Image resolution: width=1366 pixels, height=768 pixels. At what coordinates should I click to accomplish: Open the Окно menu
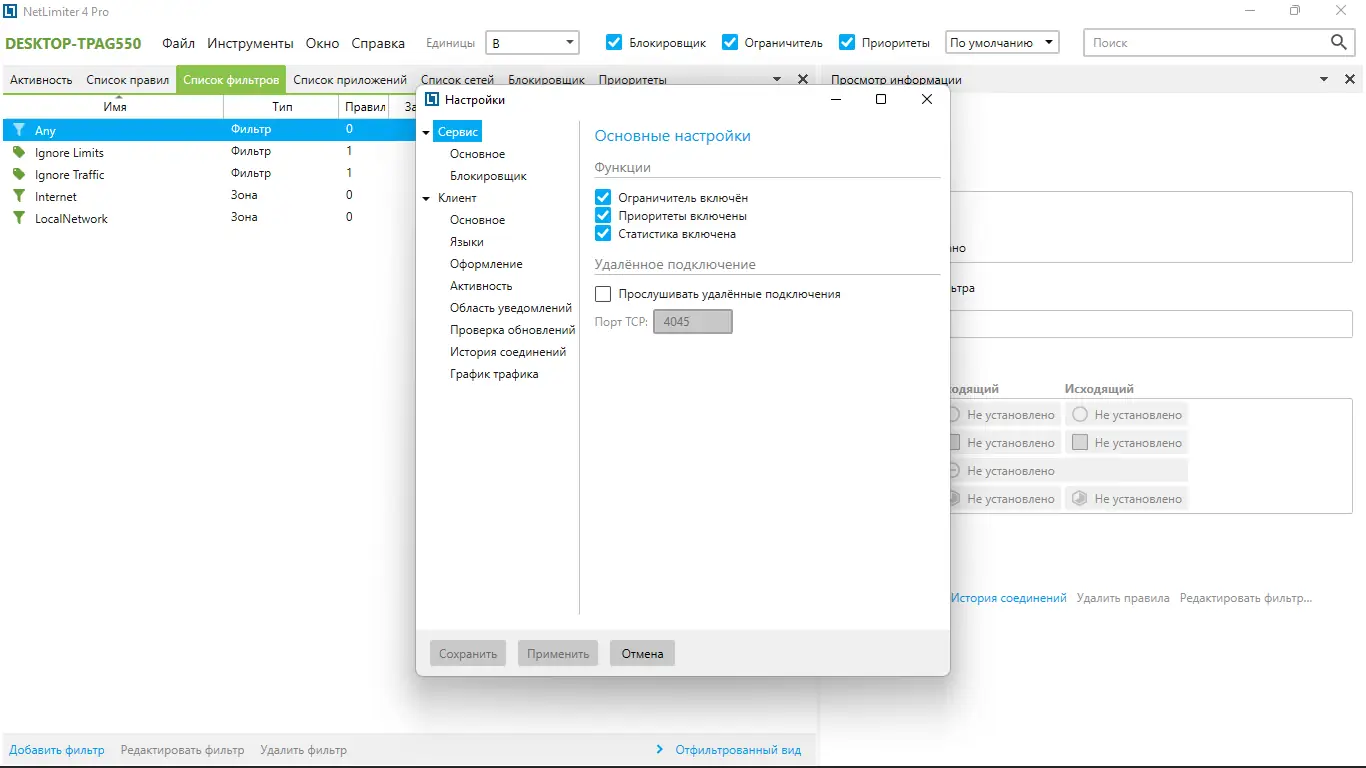pyautogui.click(x=323, y=43)
